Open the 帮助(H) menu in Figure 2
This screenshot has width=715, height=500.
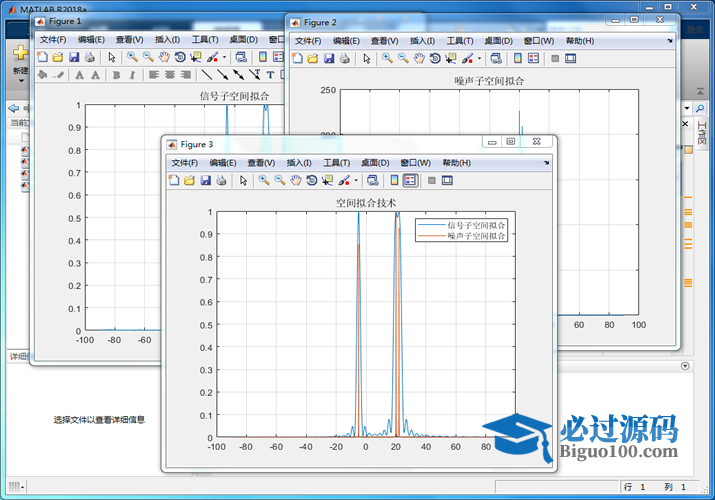point(579,41)
